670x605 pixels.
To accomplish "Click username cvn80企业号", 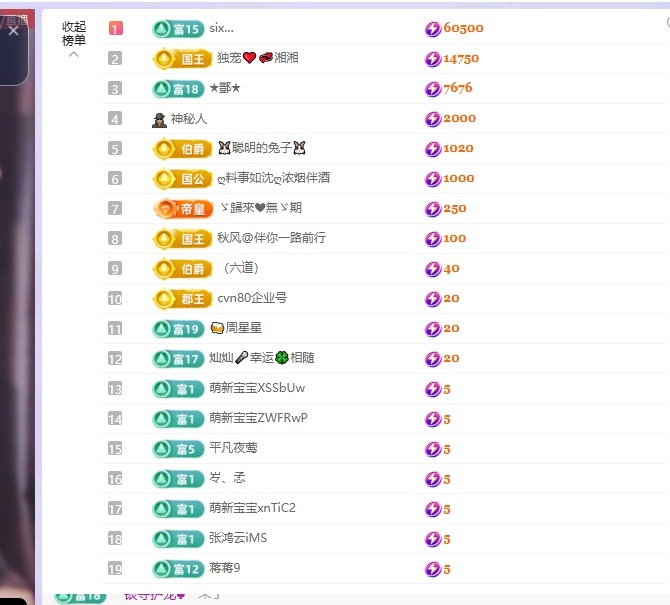I will 252,298.
